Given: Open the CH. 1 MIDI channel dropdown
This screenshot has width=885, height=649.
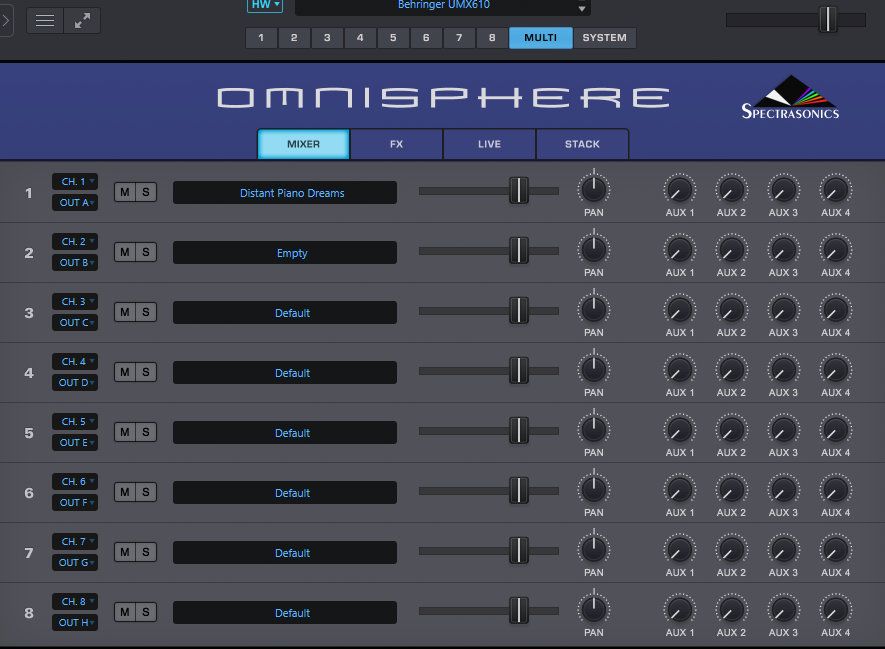Looking at the screenshot, I should [x=75, y=182].
